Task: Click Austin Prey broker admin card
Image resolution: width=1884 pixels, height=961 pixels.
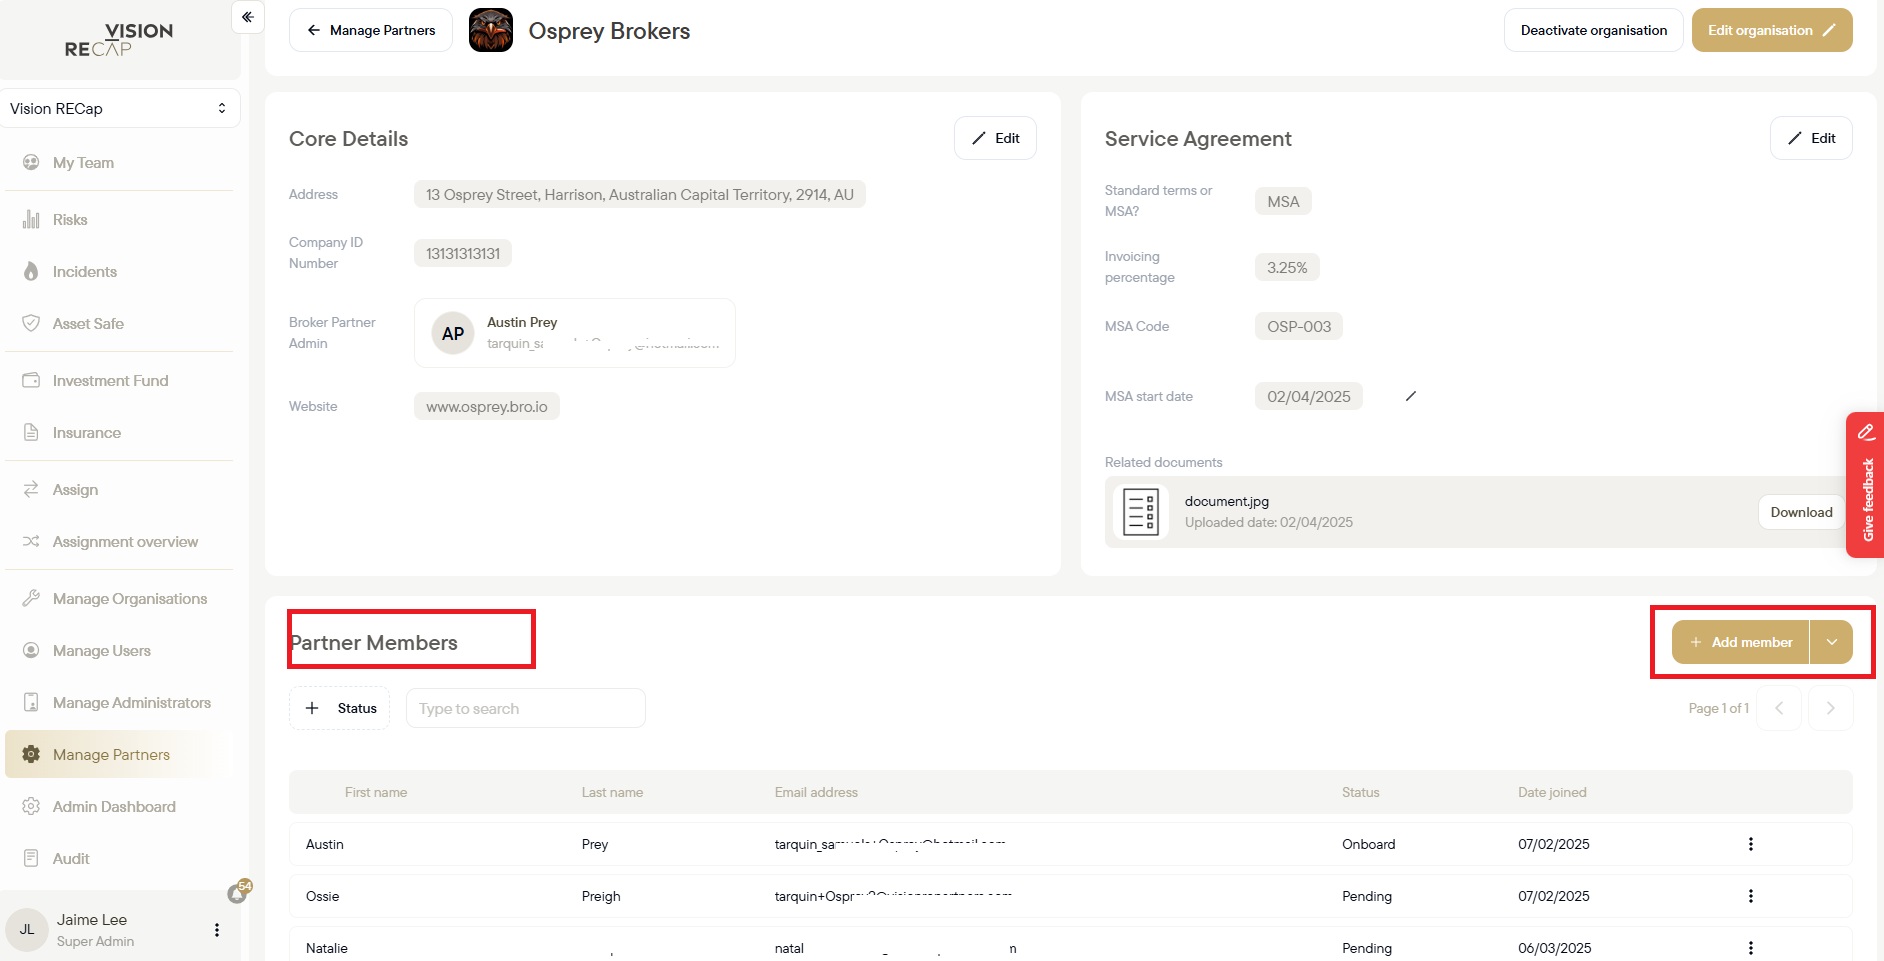Action: pos(575,333)
